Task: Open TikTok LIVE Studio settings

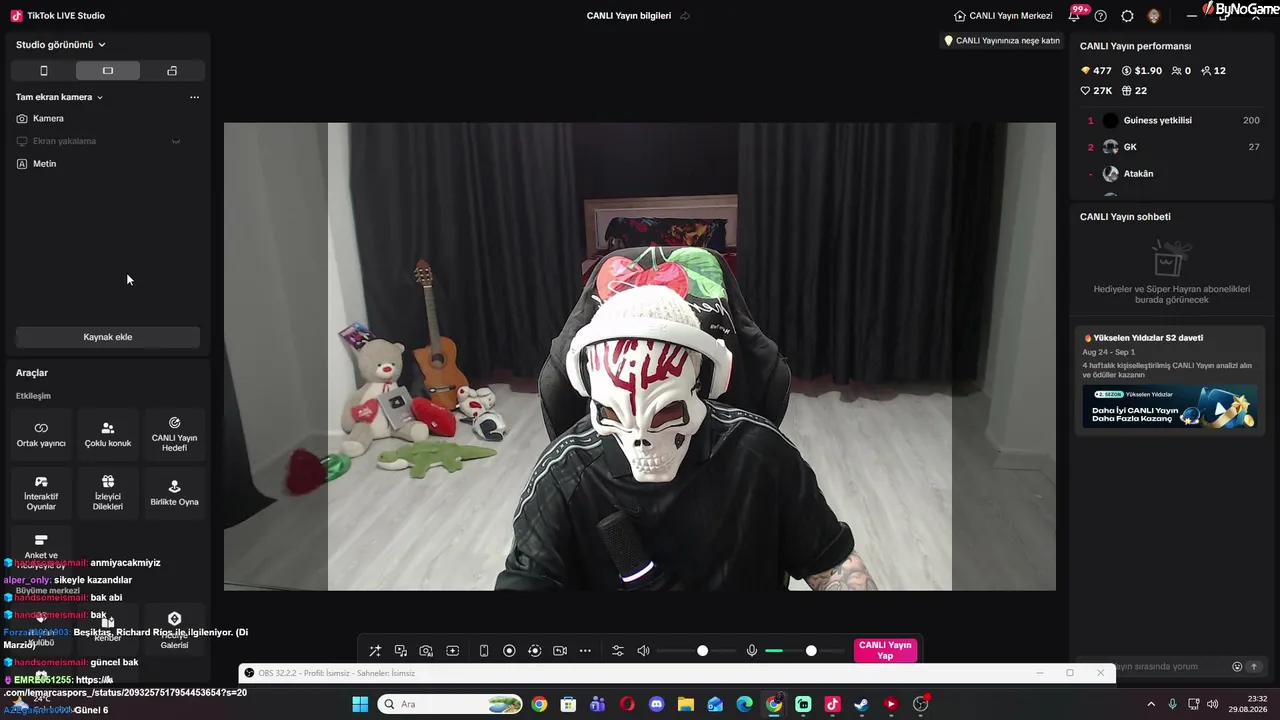Action: pyautogui.click(x=1128, y=16)
